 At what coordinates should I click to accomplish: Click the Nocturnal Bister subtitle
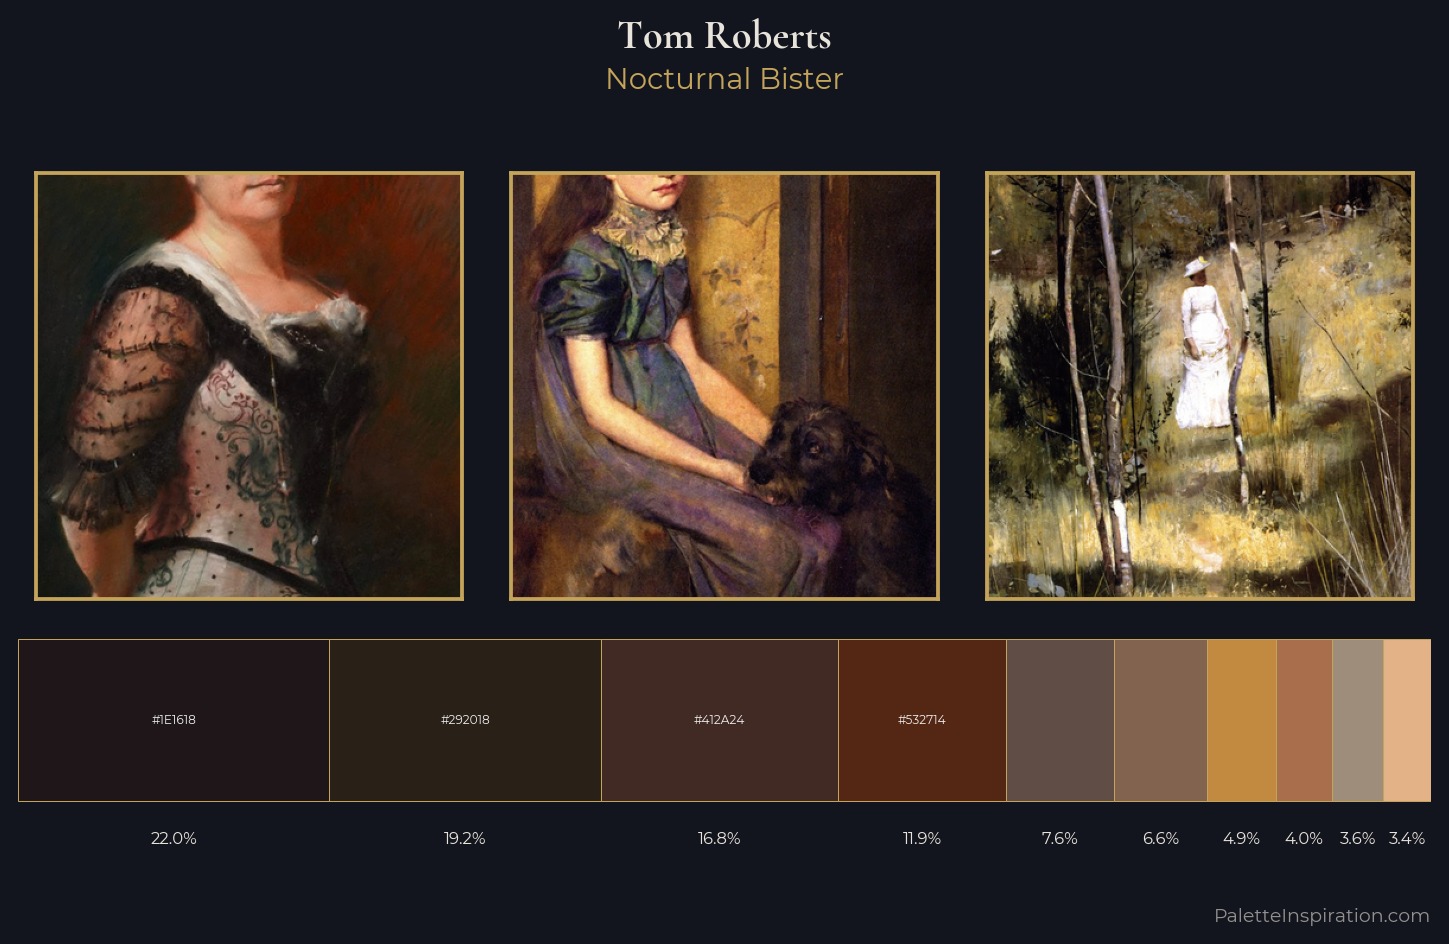[724, 79]
